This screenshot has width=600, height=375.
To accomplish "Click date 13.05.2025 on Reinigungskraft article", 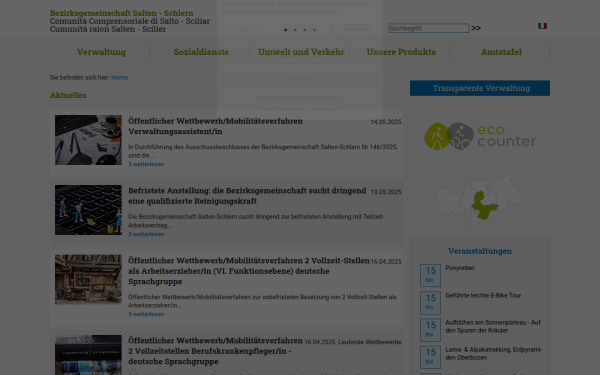I will coord(386,192).
